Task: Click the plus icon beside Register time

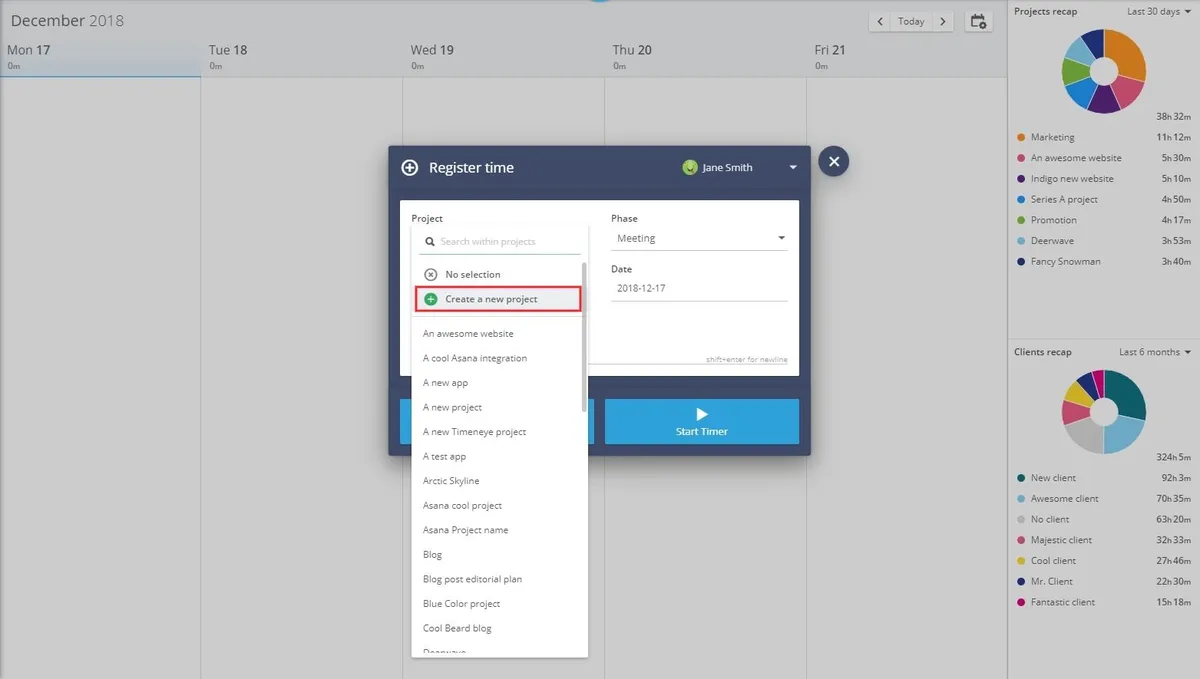Action: (x=410, y=168)
